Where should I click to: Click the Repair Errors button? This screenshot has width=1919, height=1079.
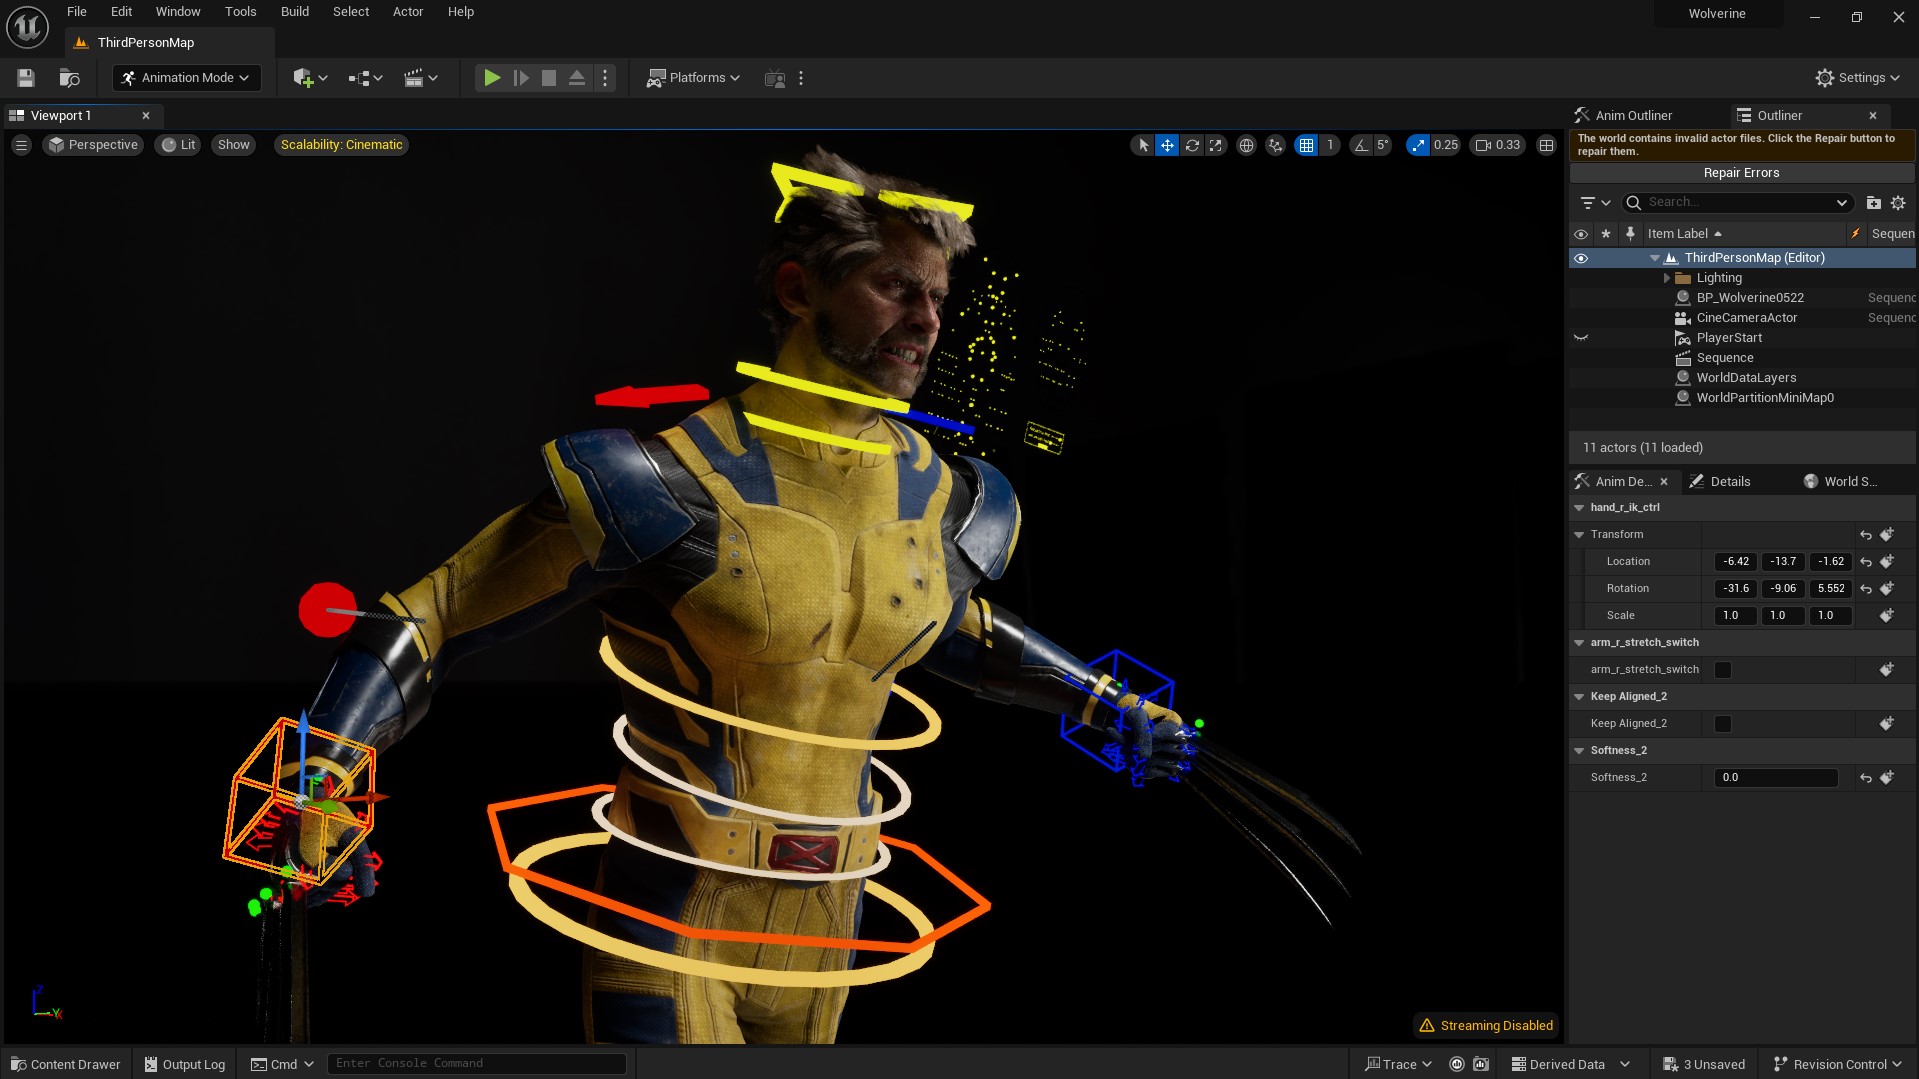tap(1740, 172)
